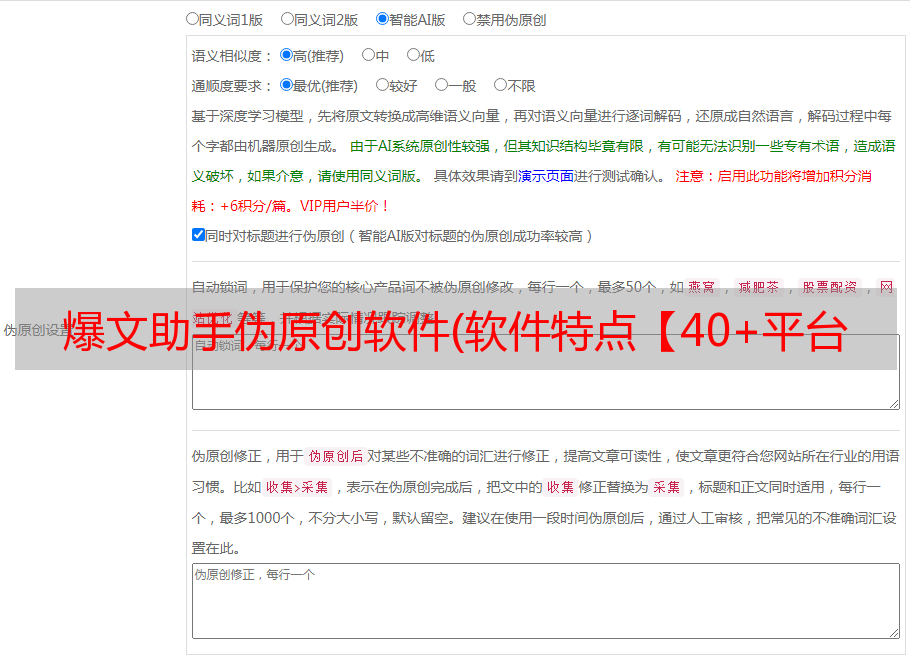
Task: Set 通顺度要求 to 一般
Action: click(x=442, y=85)
